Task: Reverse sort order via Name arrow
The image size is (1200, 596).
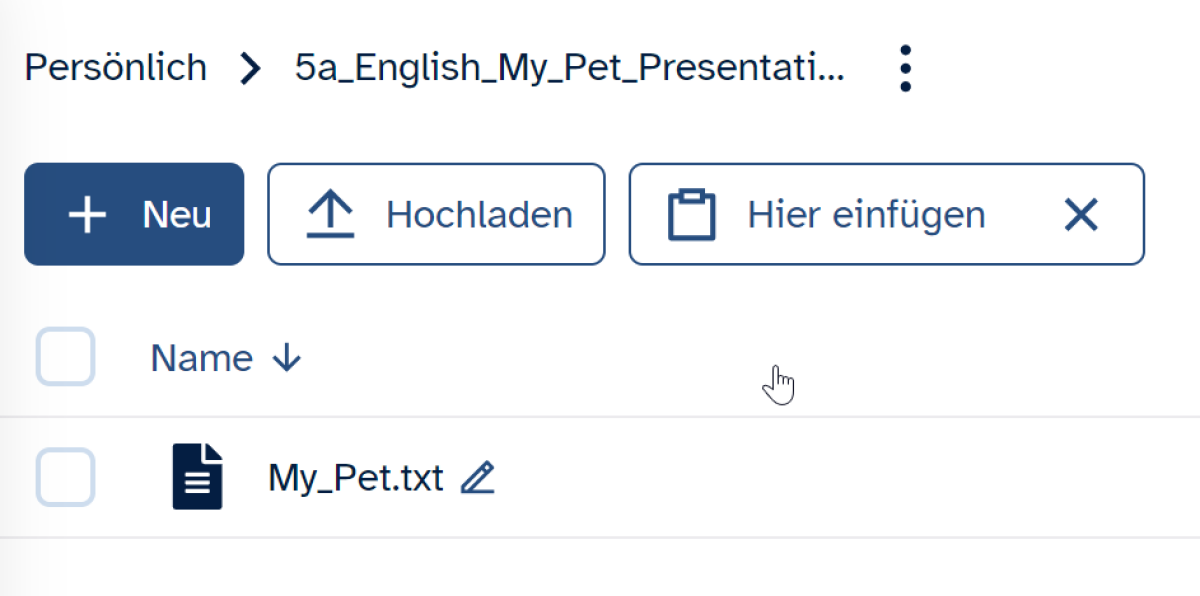Action: (x=287, y=358)
